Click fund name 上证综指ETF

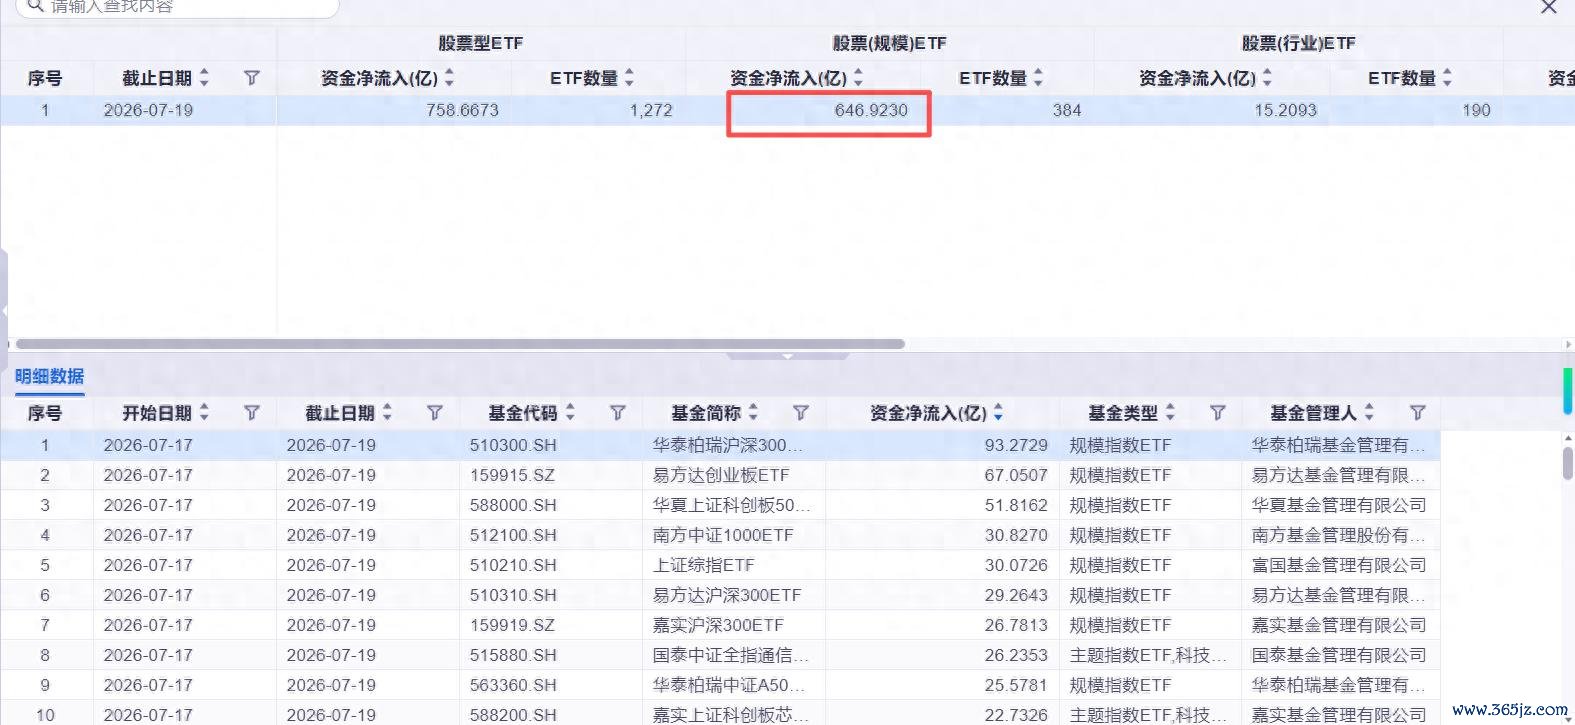704,565
